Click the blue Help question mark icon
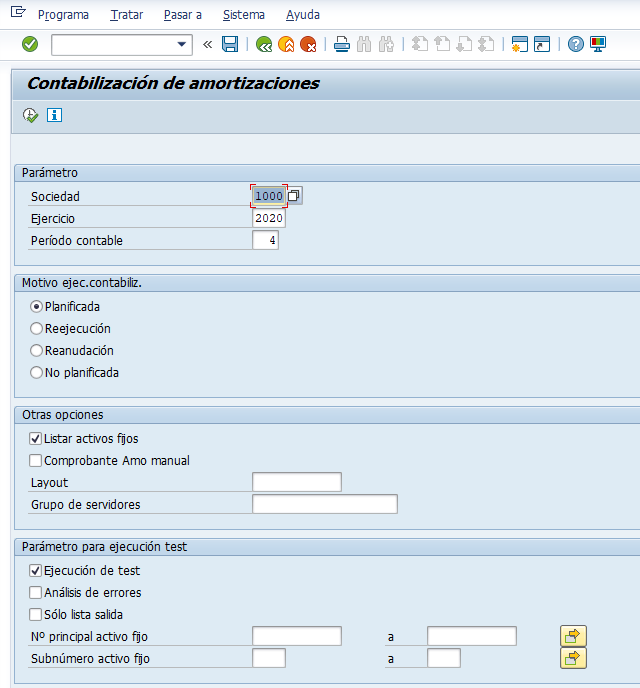The image size is (640, 688). (576, 44)
